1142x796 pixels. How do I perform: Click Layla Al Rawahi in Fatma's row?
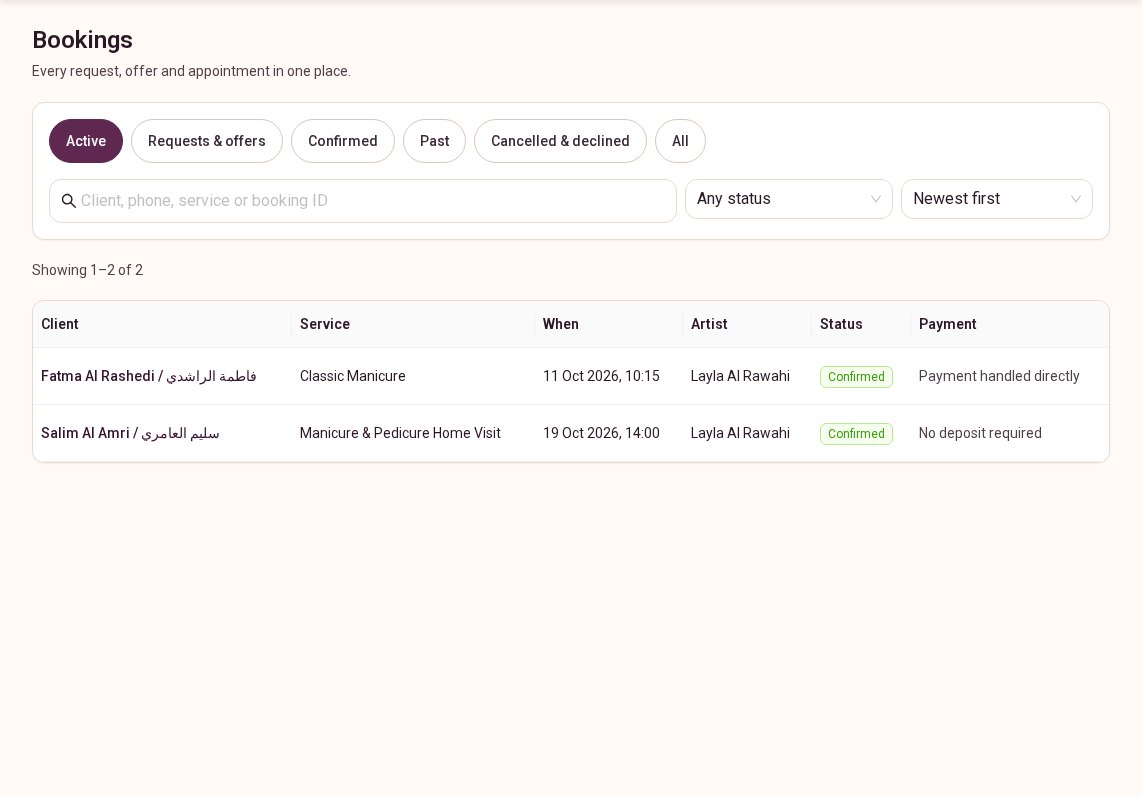(740, 377)
